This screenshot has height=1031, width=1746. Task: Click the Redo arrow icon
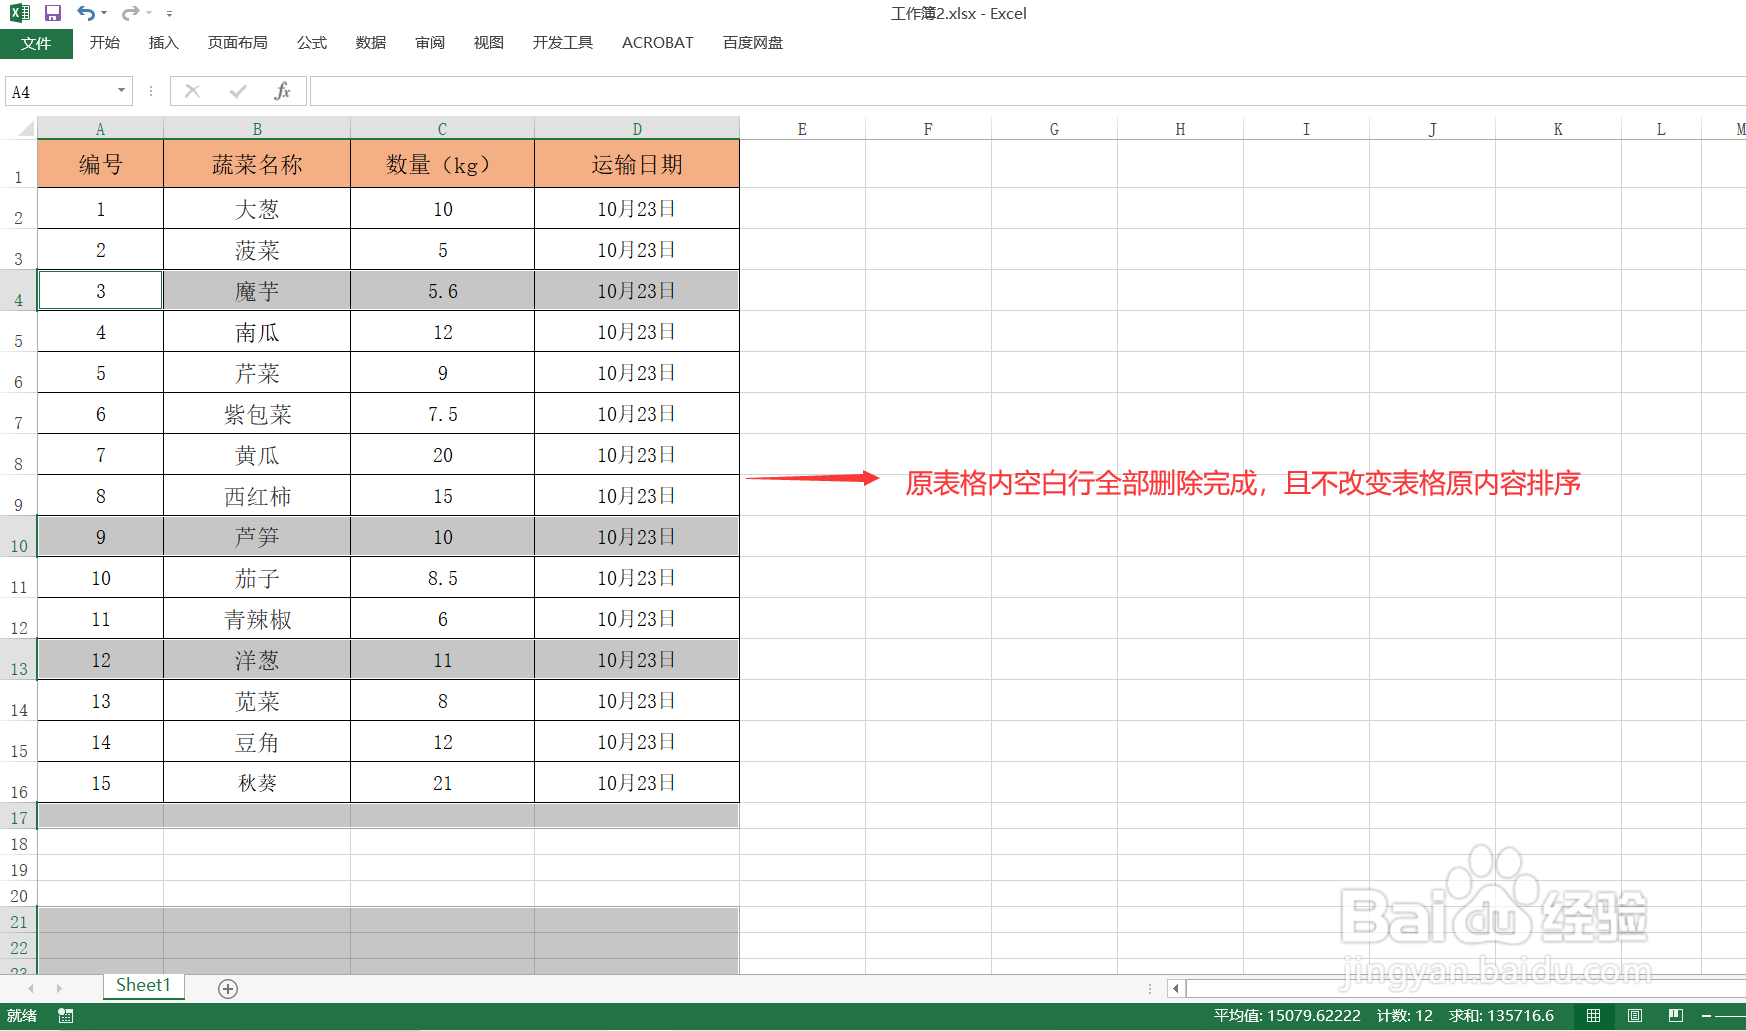coord(130,13)
